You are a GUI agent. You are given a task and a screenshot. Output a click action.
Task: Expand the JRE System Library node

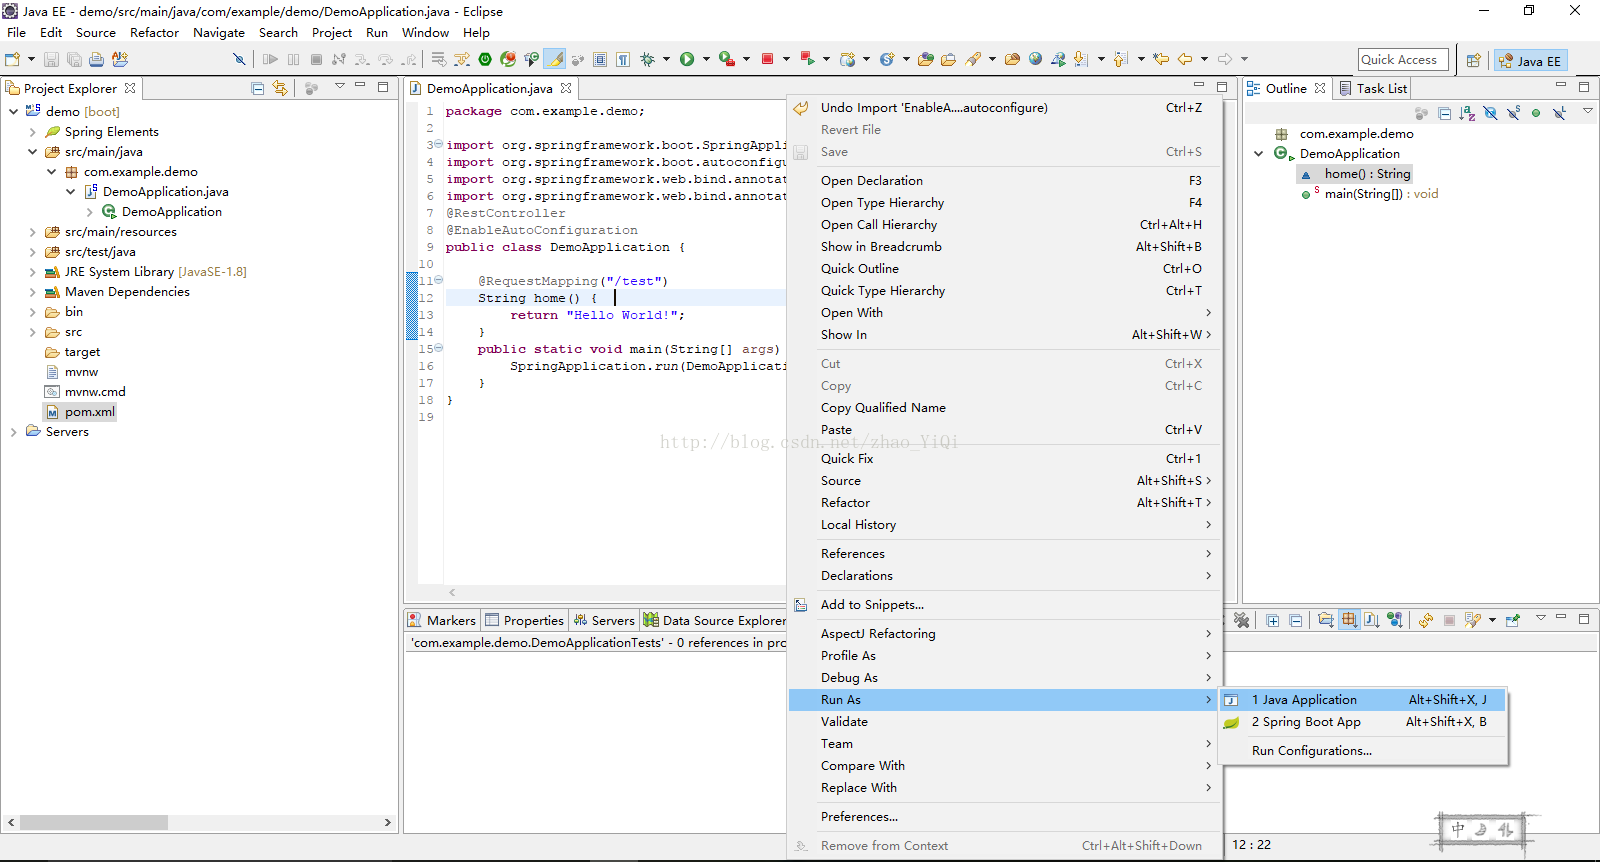tap(32, 272)
